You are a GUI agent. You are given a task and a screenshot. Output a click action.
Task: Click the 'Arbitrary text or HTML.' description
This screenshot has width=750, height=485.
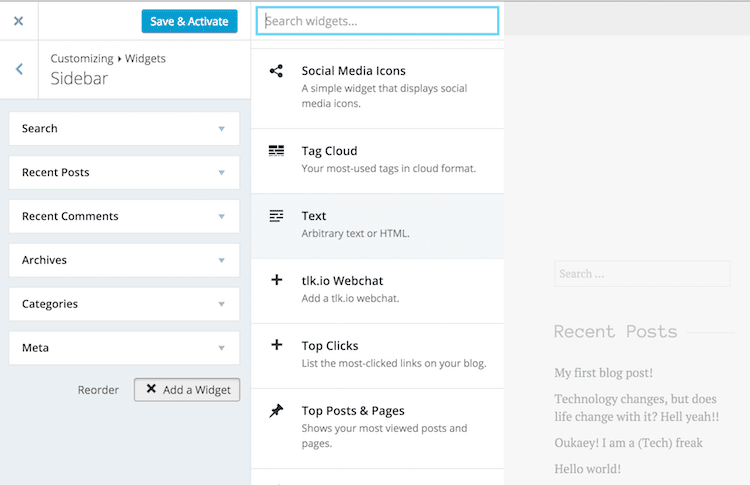(x=355, y=233)
